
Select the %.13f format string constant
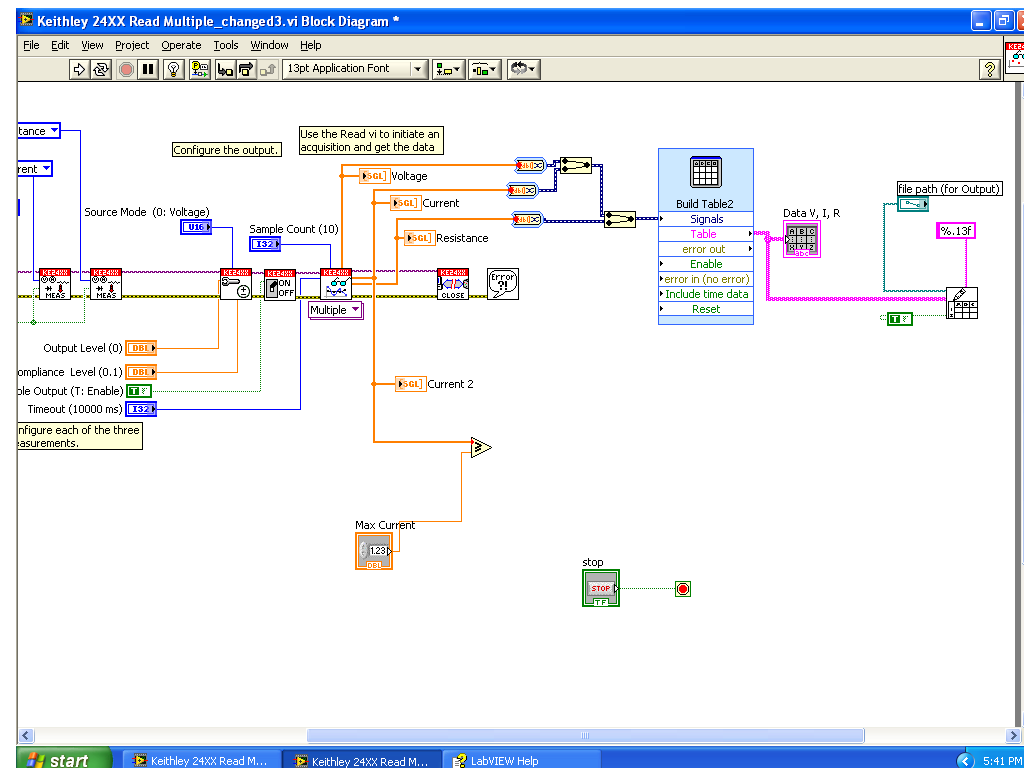click(956, 231)
